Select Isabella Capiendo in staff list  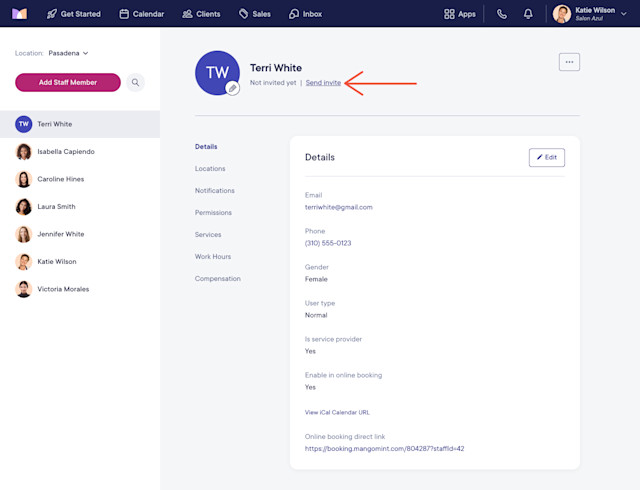pyautogui.click(x=80, y=151)
